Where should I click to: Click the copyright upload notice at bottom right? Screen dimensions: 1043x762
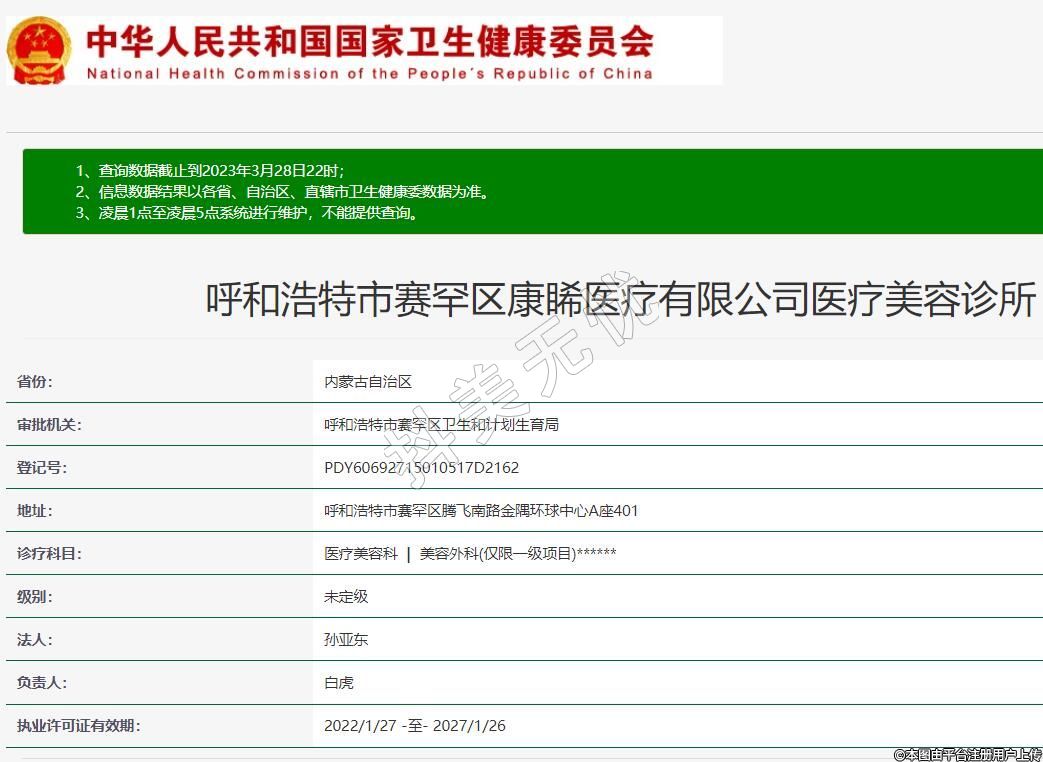(967, 754)
